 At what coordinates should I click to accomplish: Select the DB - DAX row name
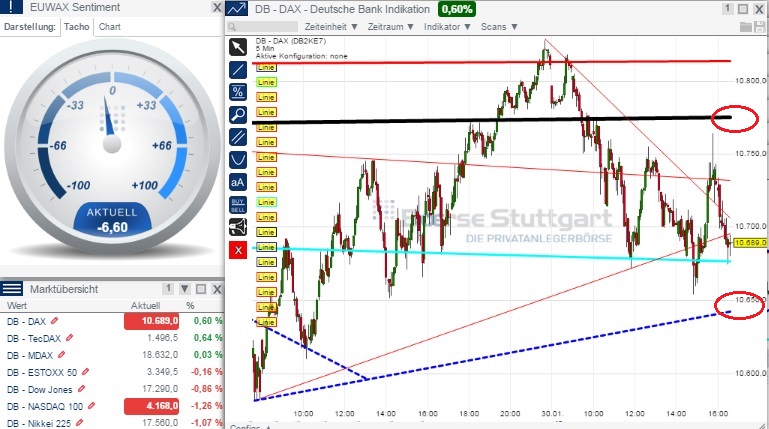(26, 322)
